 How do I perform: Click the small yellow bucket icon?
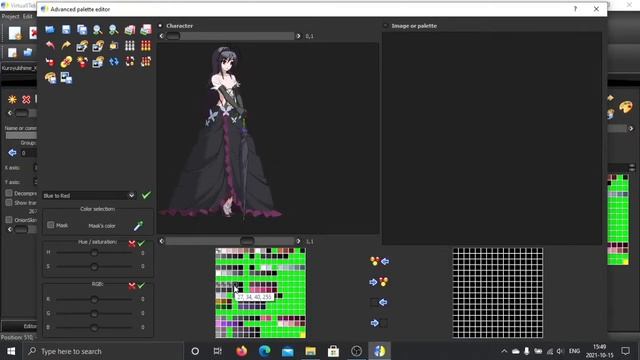tap(113, 45)
